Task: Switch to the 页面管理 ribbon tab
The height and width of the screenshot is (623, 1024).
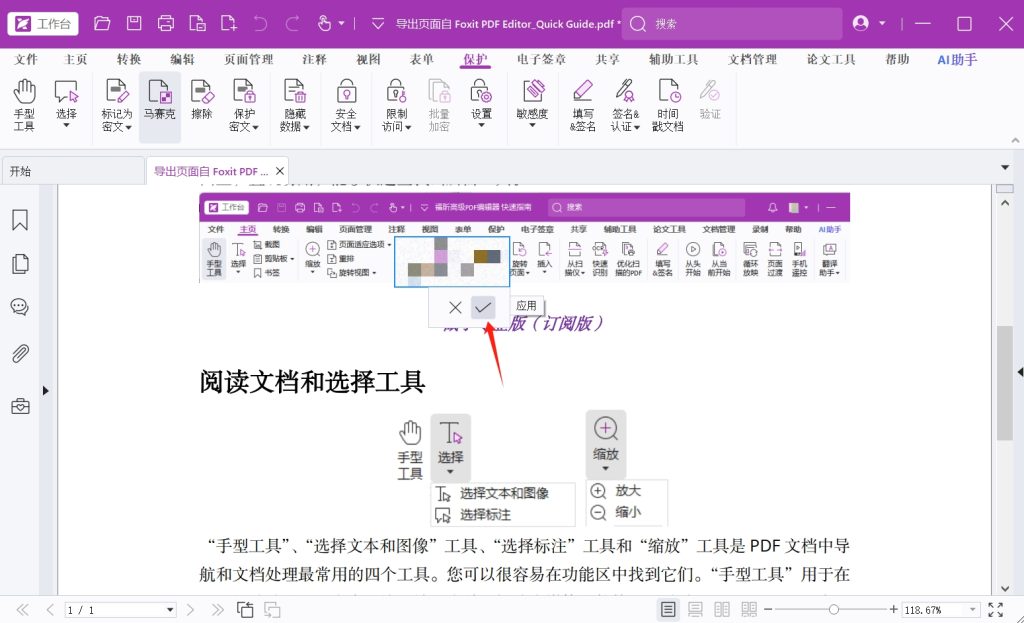Action: click(249, 60)
